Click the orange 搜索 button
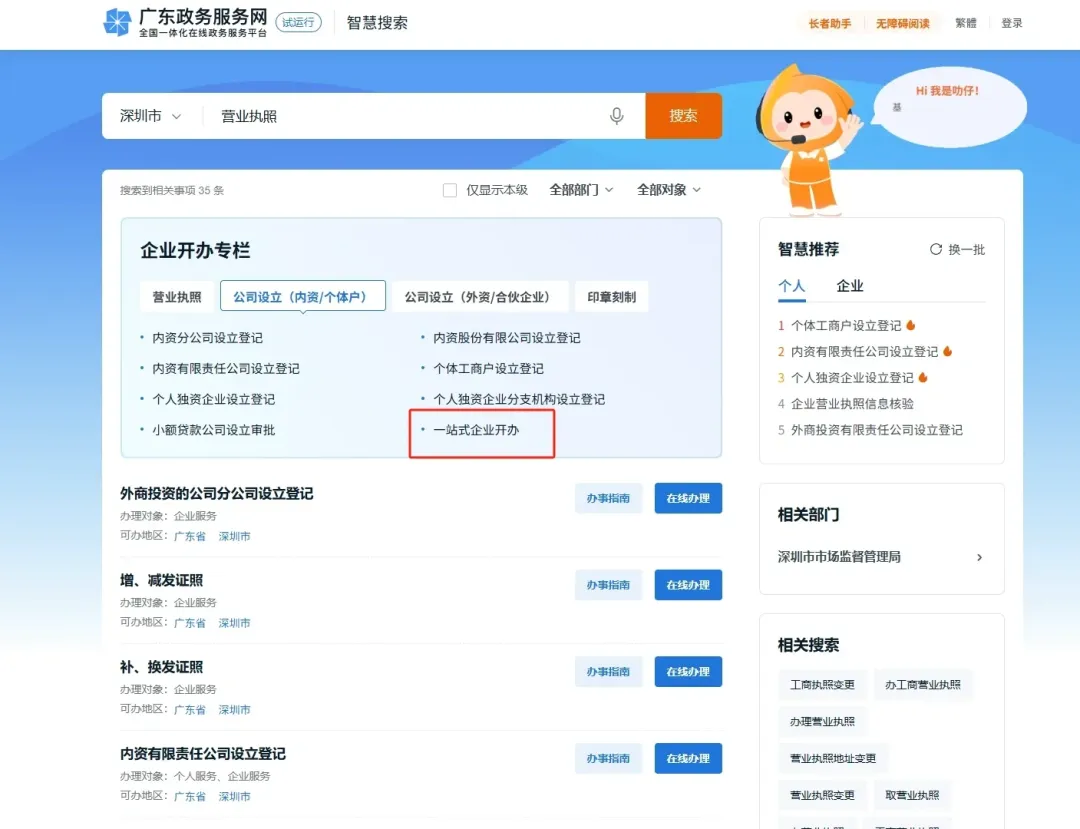1080x829 pixels. click(683, 115)
